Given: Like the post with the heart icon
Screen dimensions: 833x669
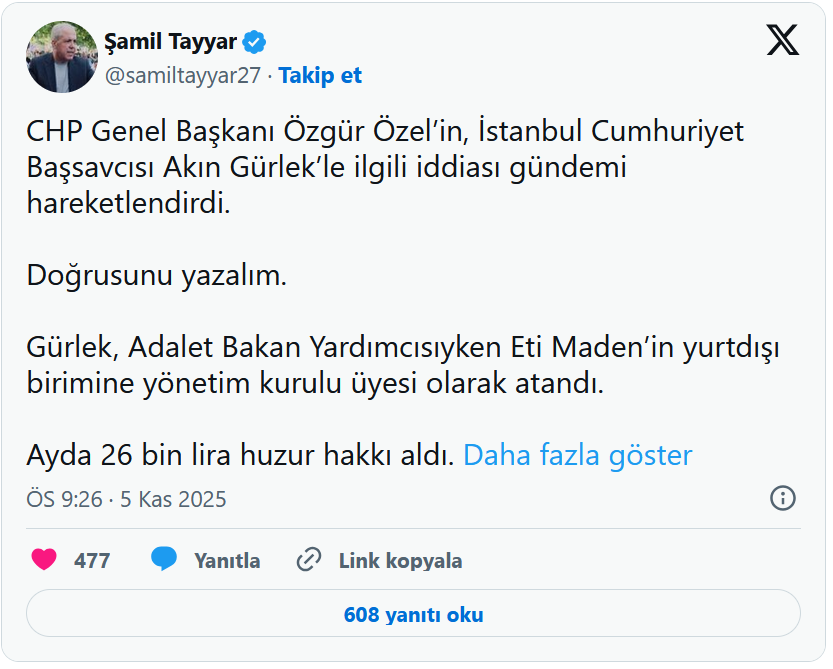Looking at the screenshot, I should pos(44,560).
